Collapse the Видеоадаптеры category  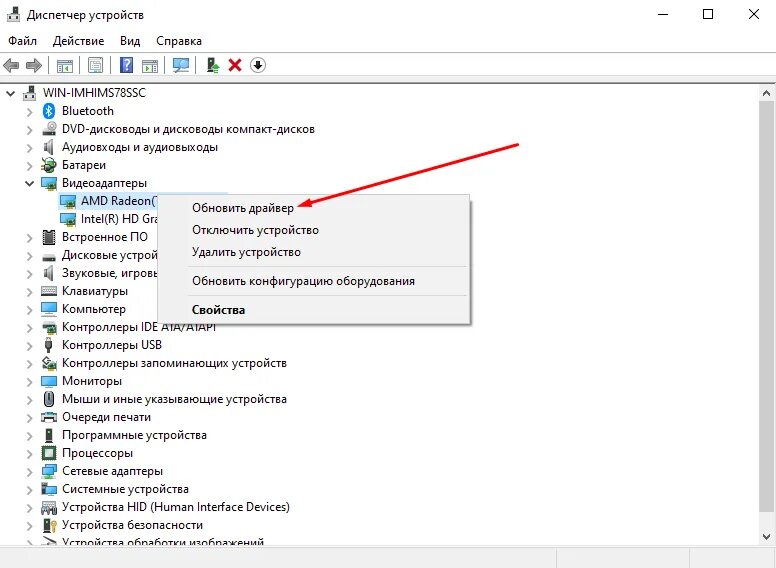(x=29, y=184)
